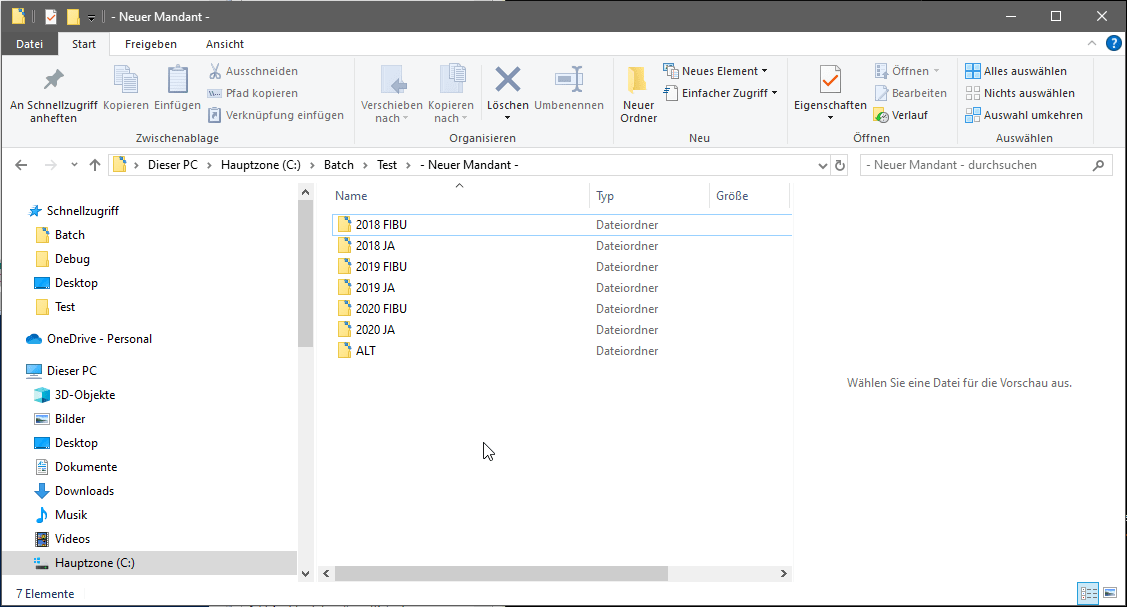Open the address bar history dropdown arrow
1127x607 pixels.
click(822, 165)
